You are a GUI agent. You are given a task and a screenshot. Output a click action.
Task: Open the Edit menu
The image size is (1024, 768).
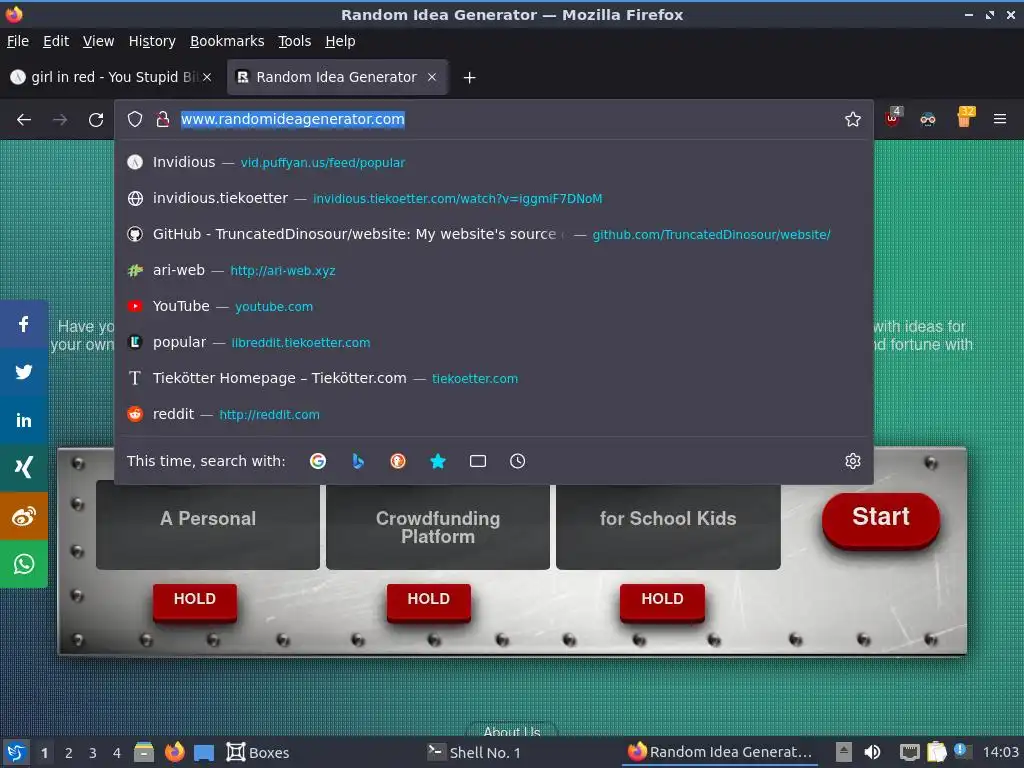(x=56, y=41)
